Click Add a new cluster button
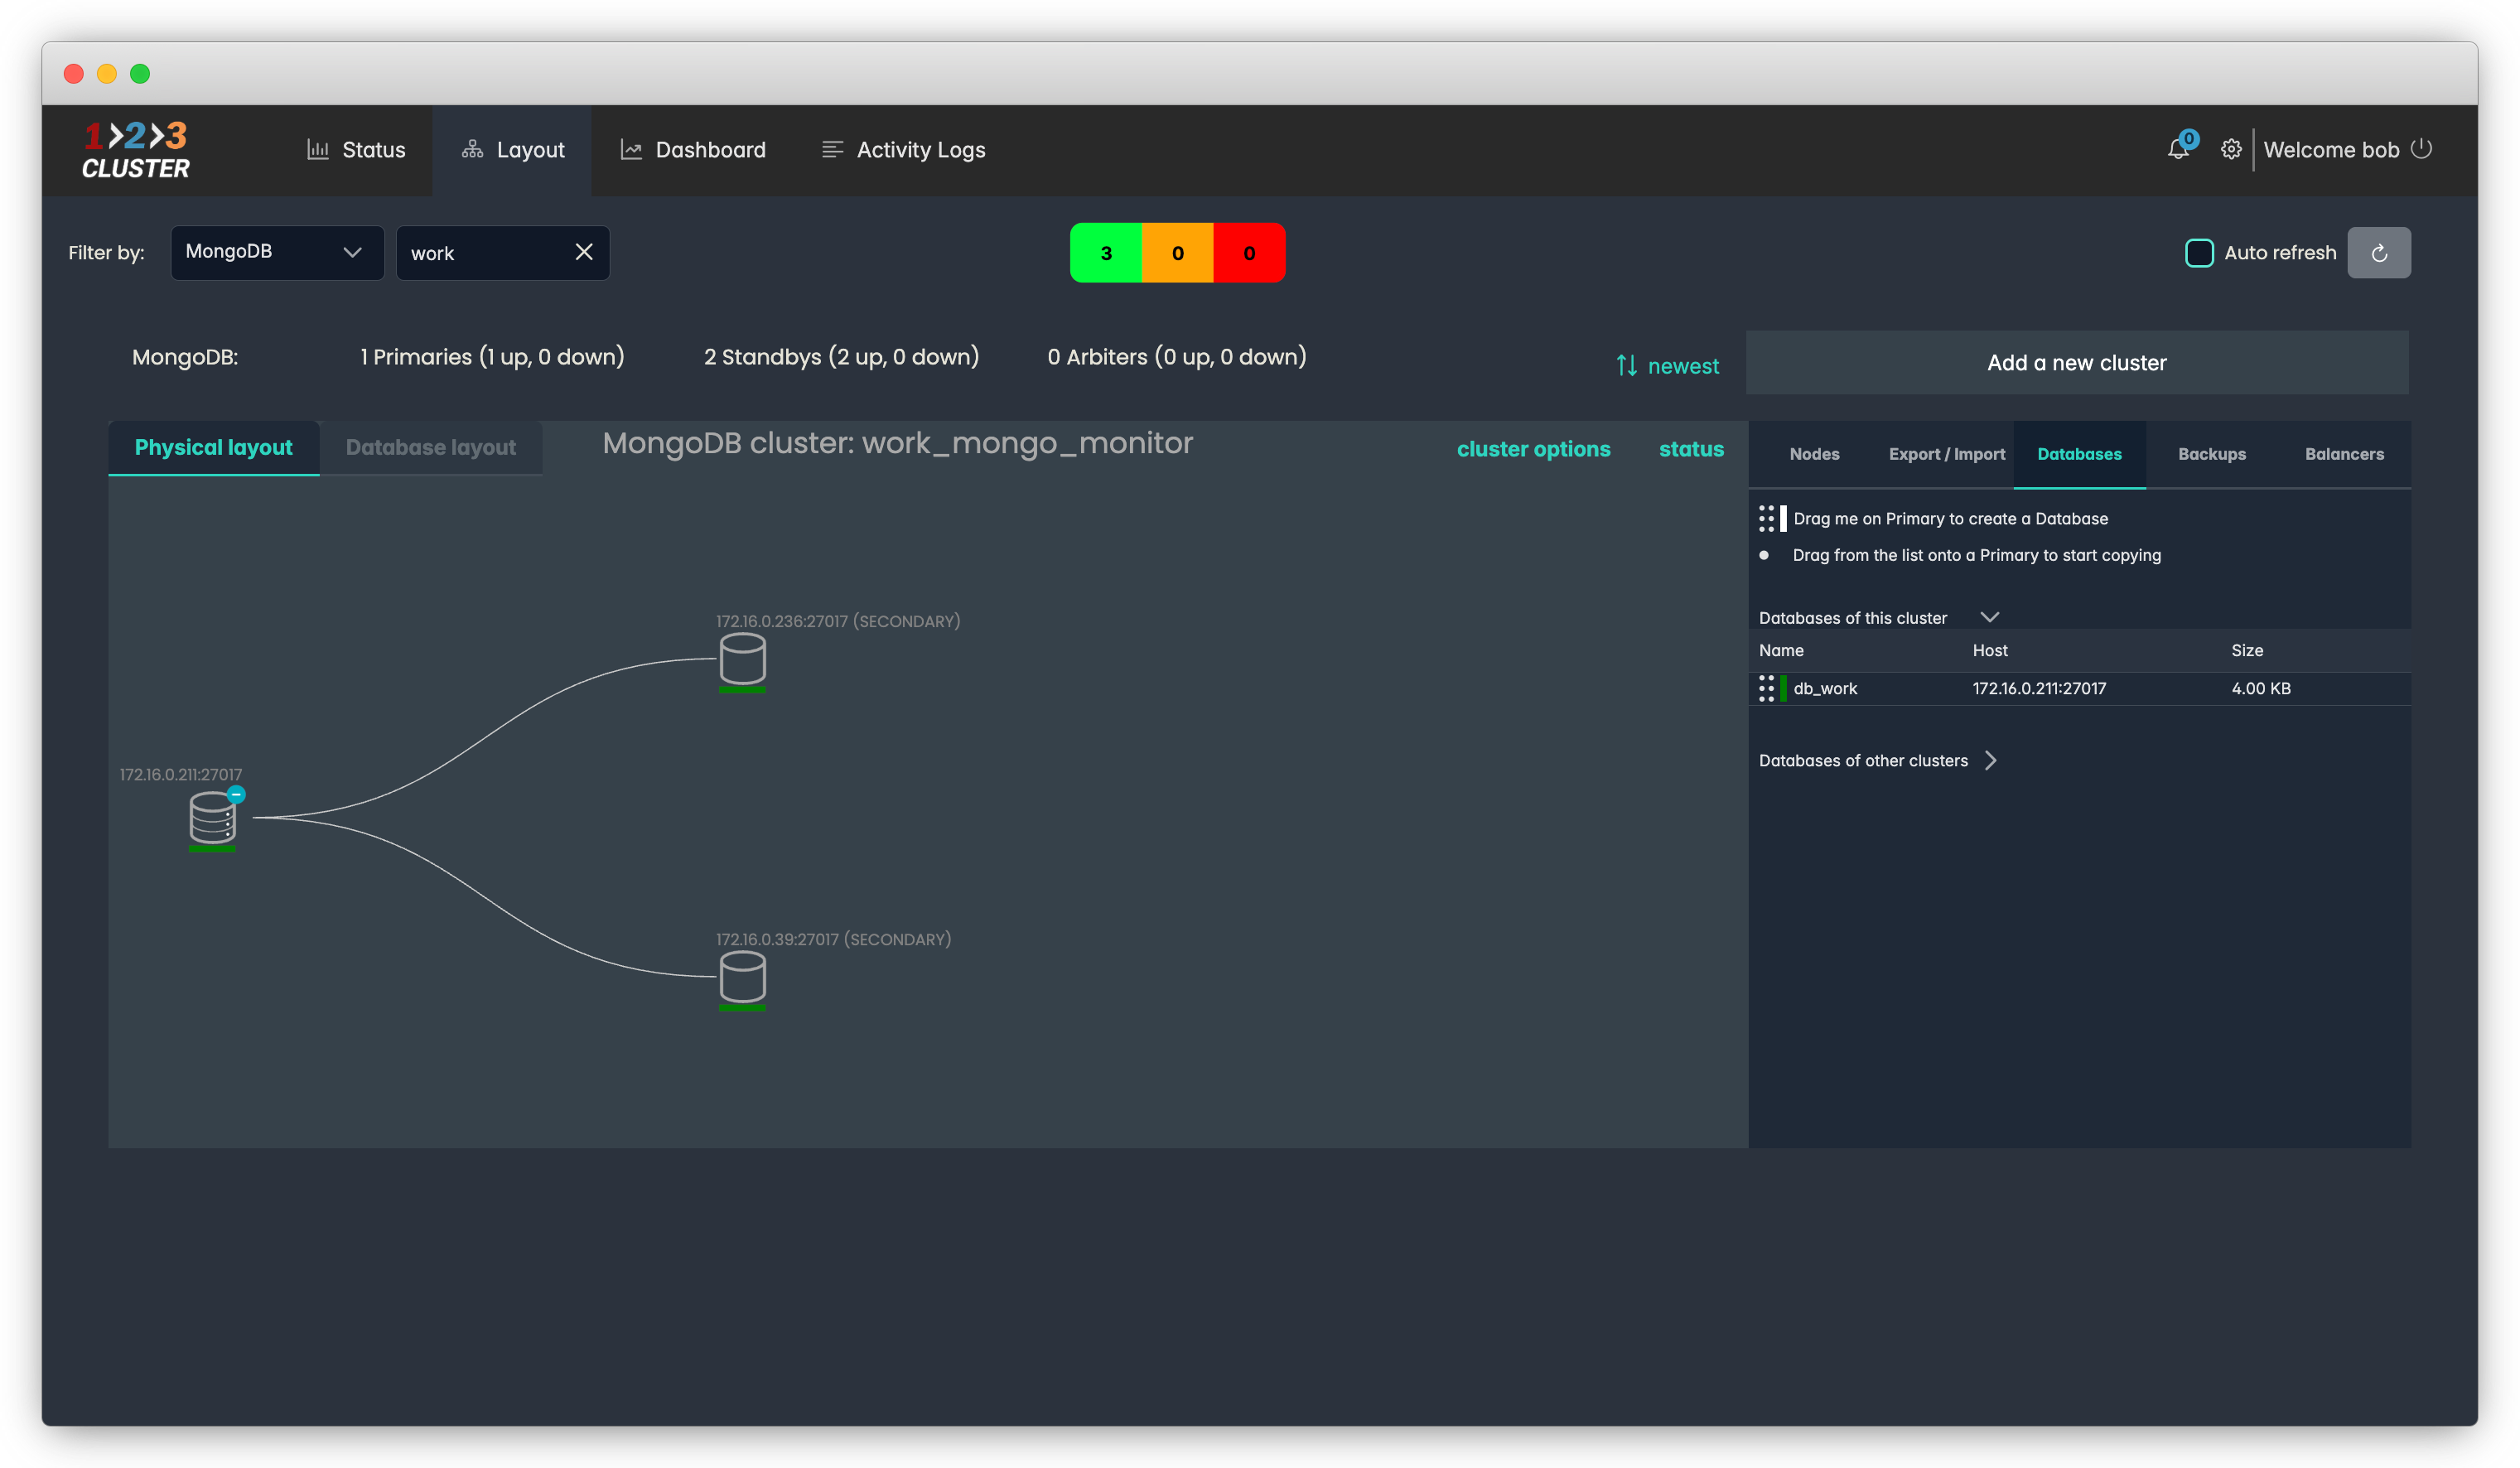Screen dimensions: 2520x1468 (2076, 363)
